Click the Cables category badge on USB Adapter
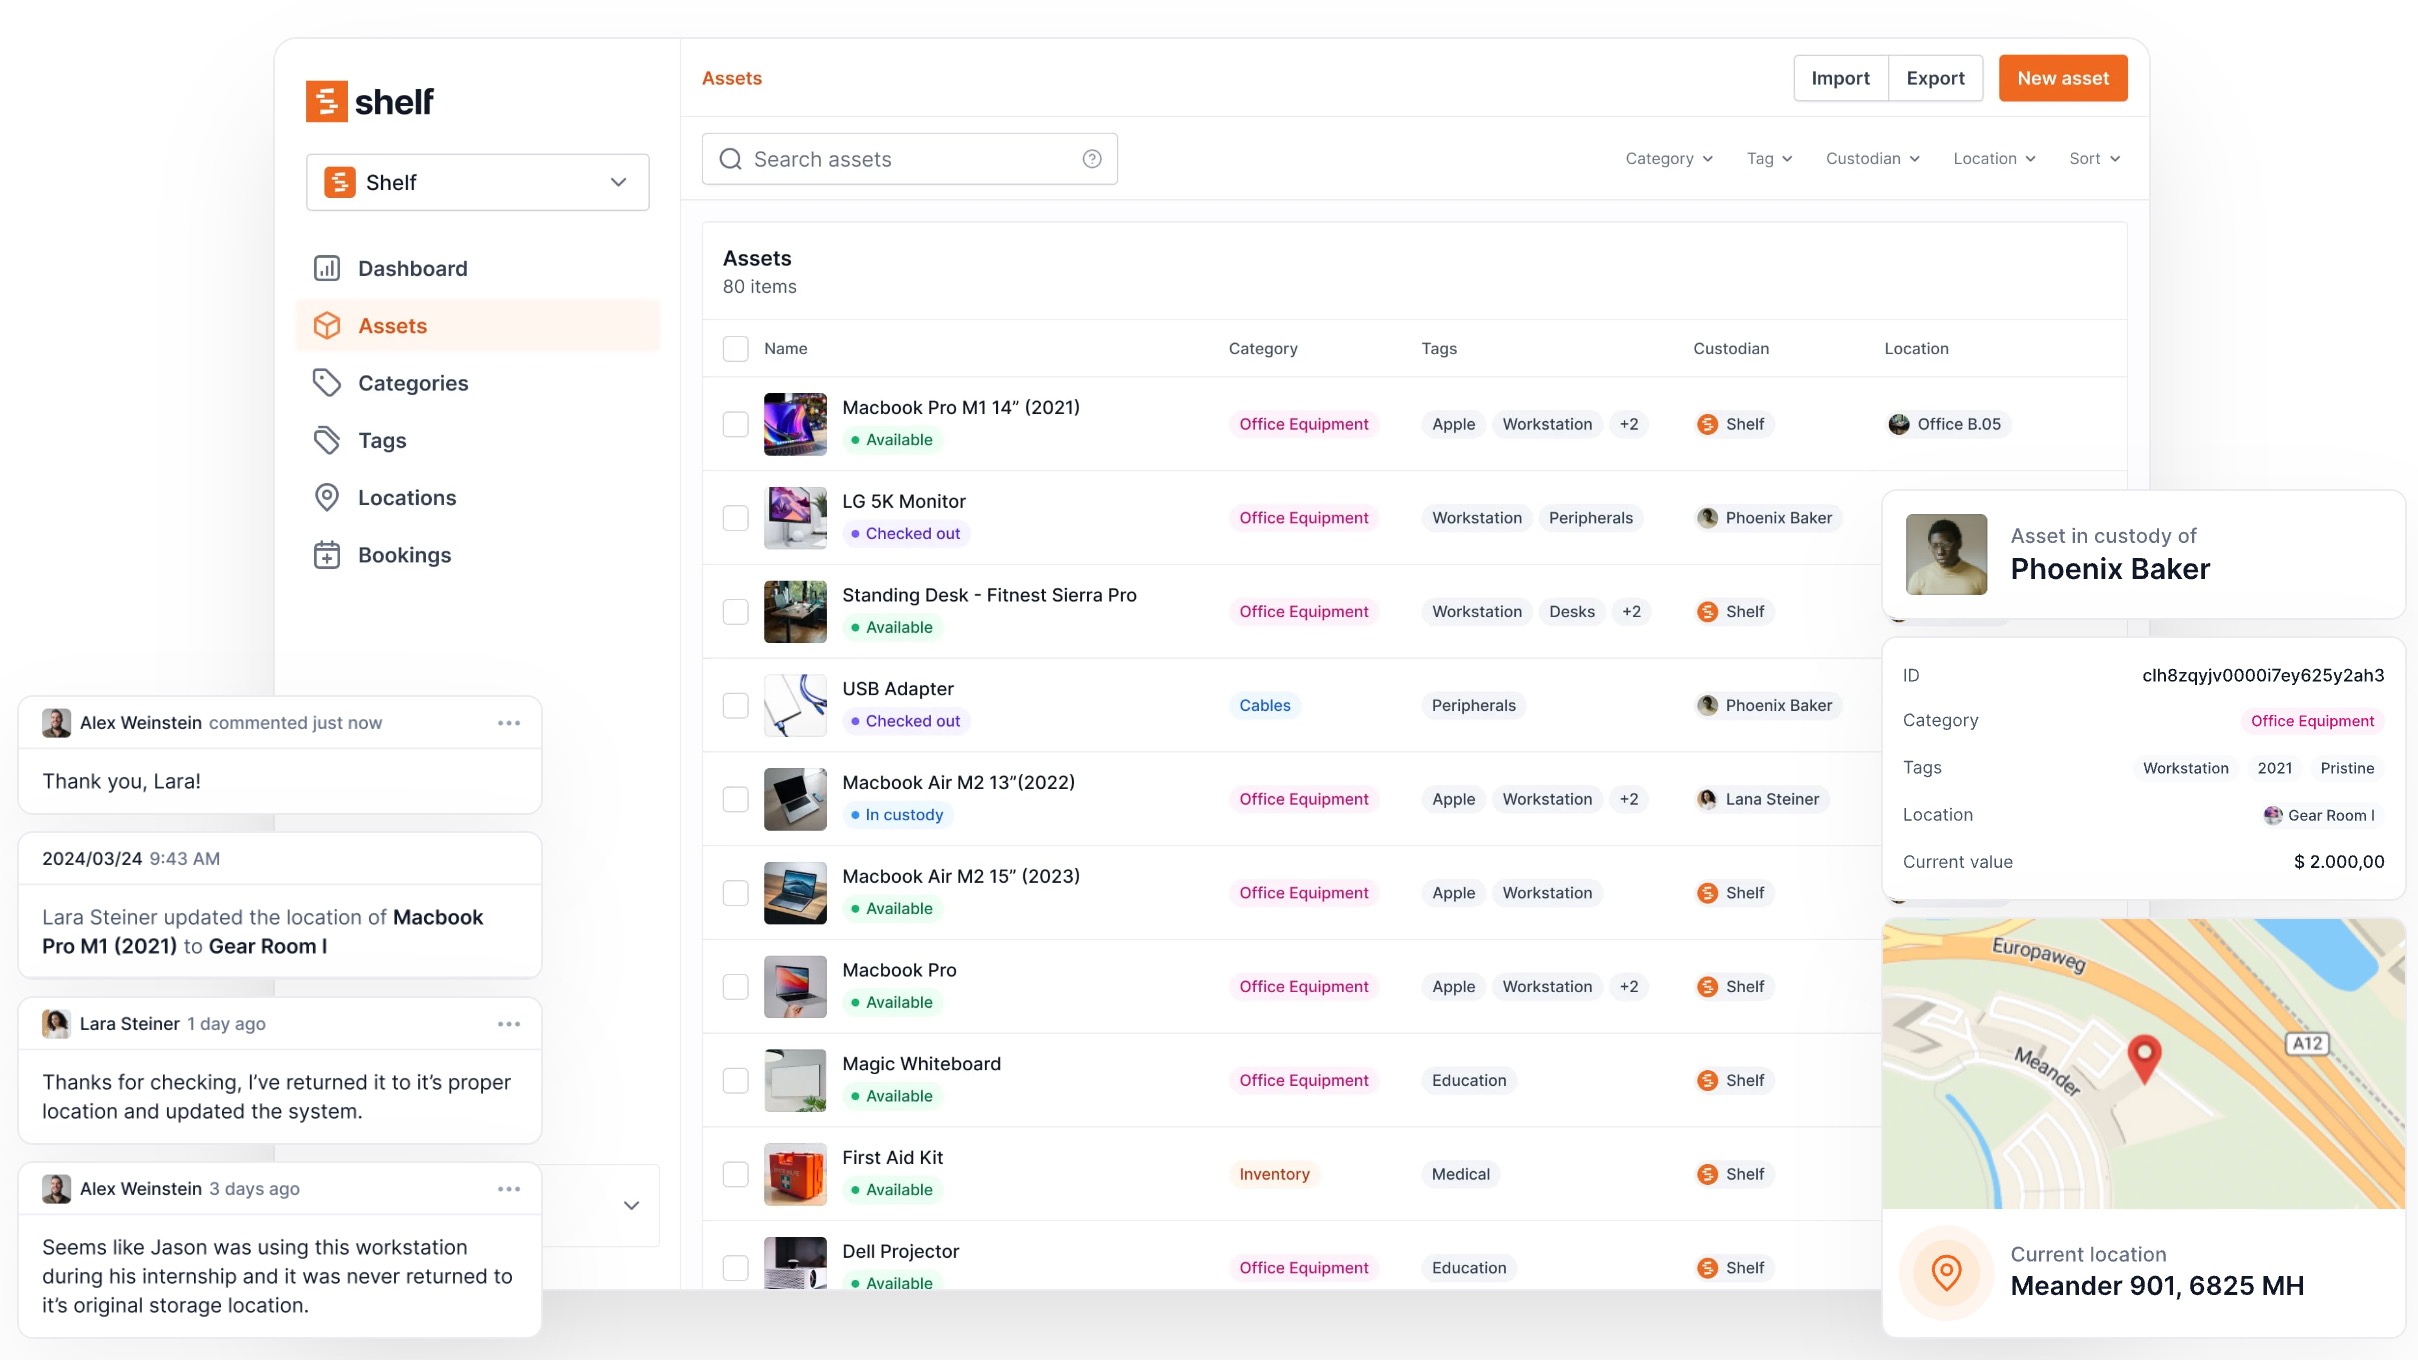Viewport: 2418px width, 1360px height. click(1264, 706)
